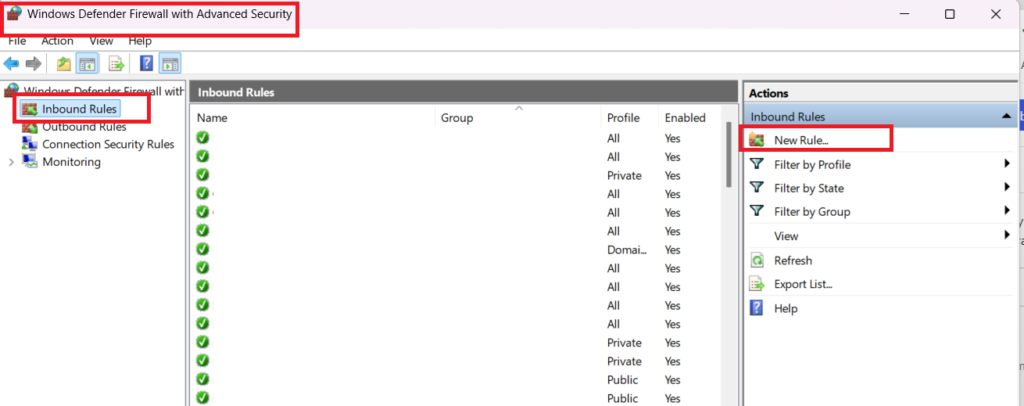
Task: Select Outbound Rules in the tree
Action: pyautogui.click(x=84, y=127)
